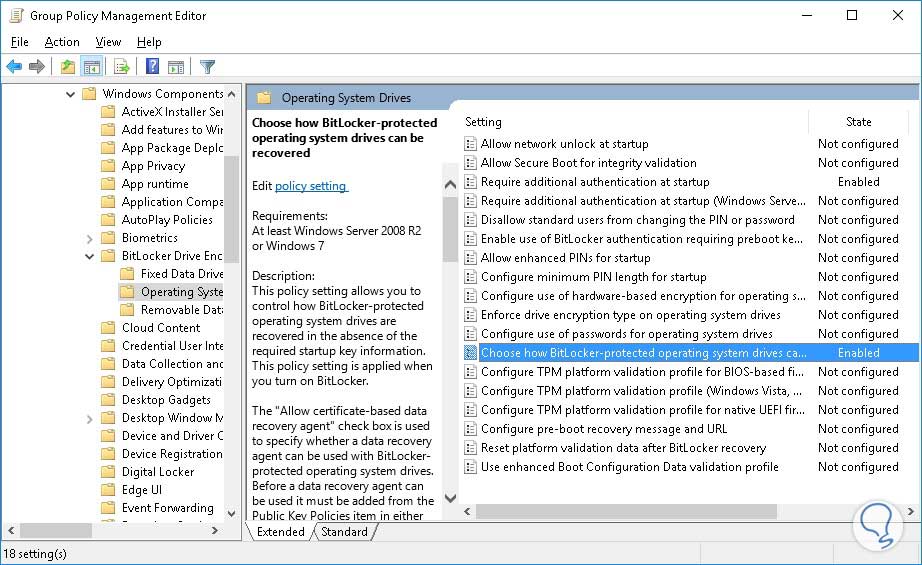
Task: Click the Back arrow toolbar icon
Action: 14,66
